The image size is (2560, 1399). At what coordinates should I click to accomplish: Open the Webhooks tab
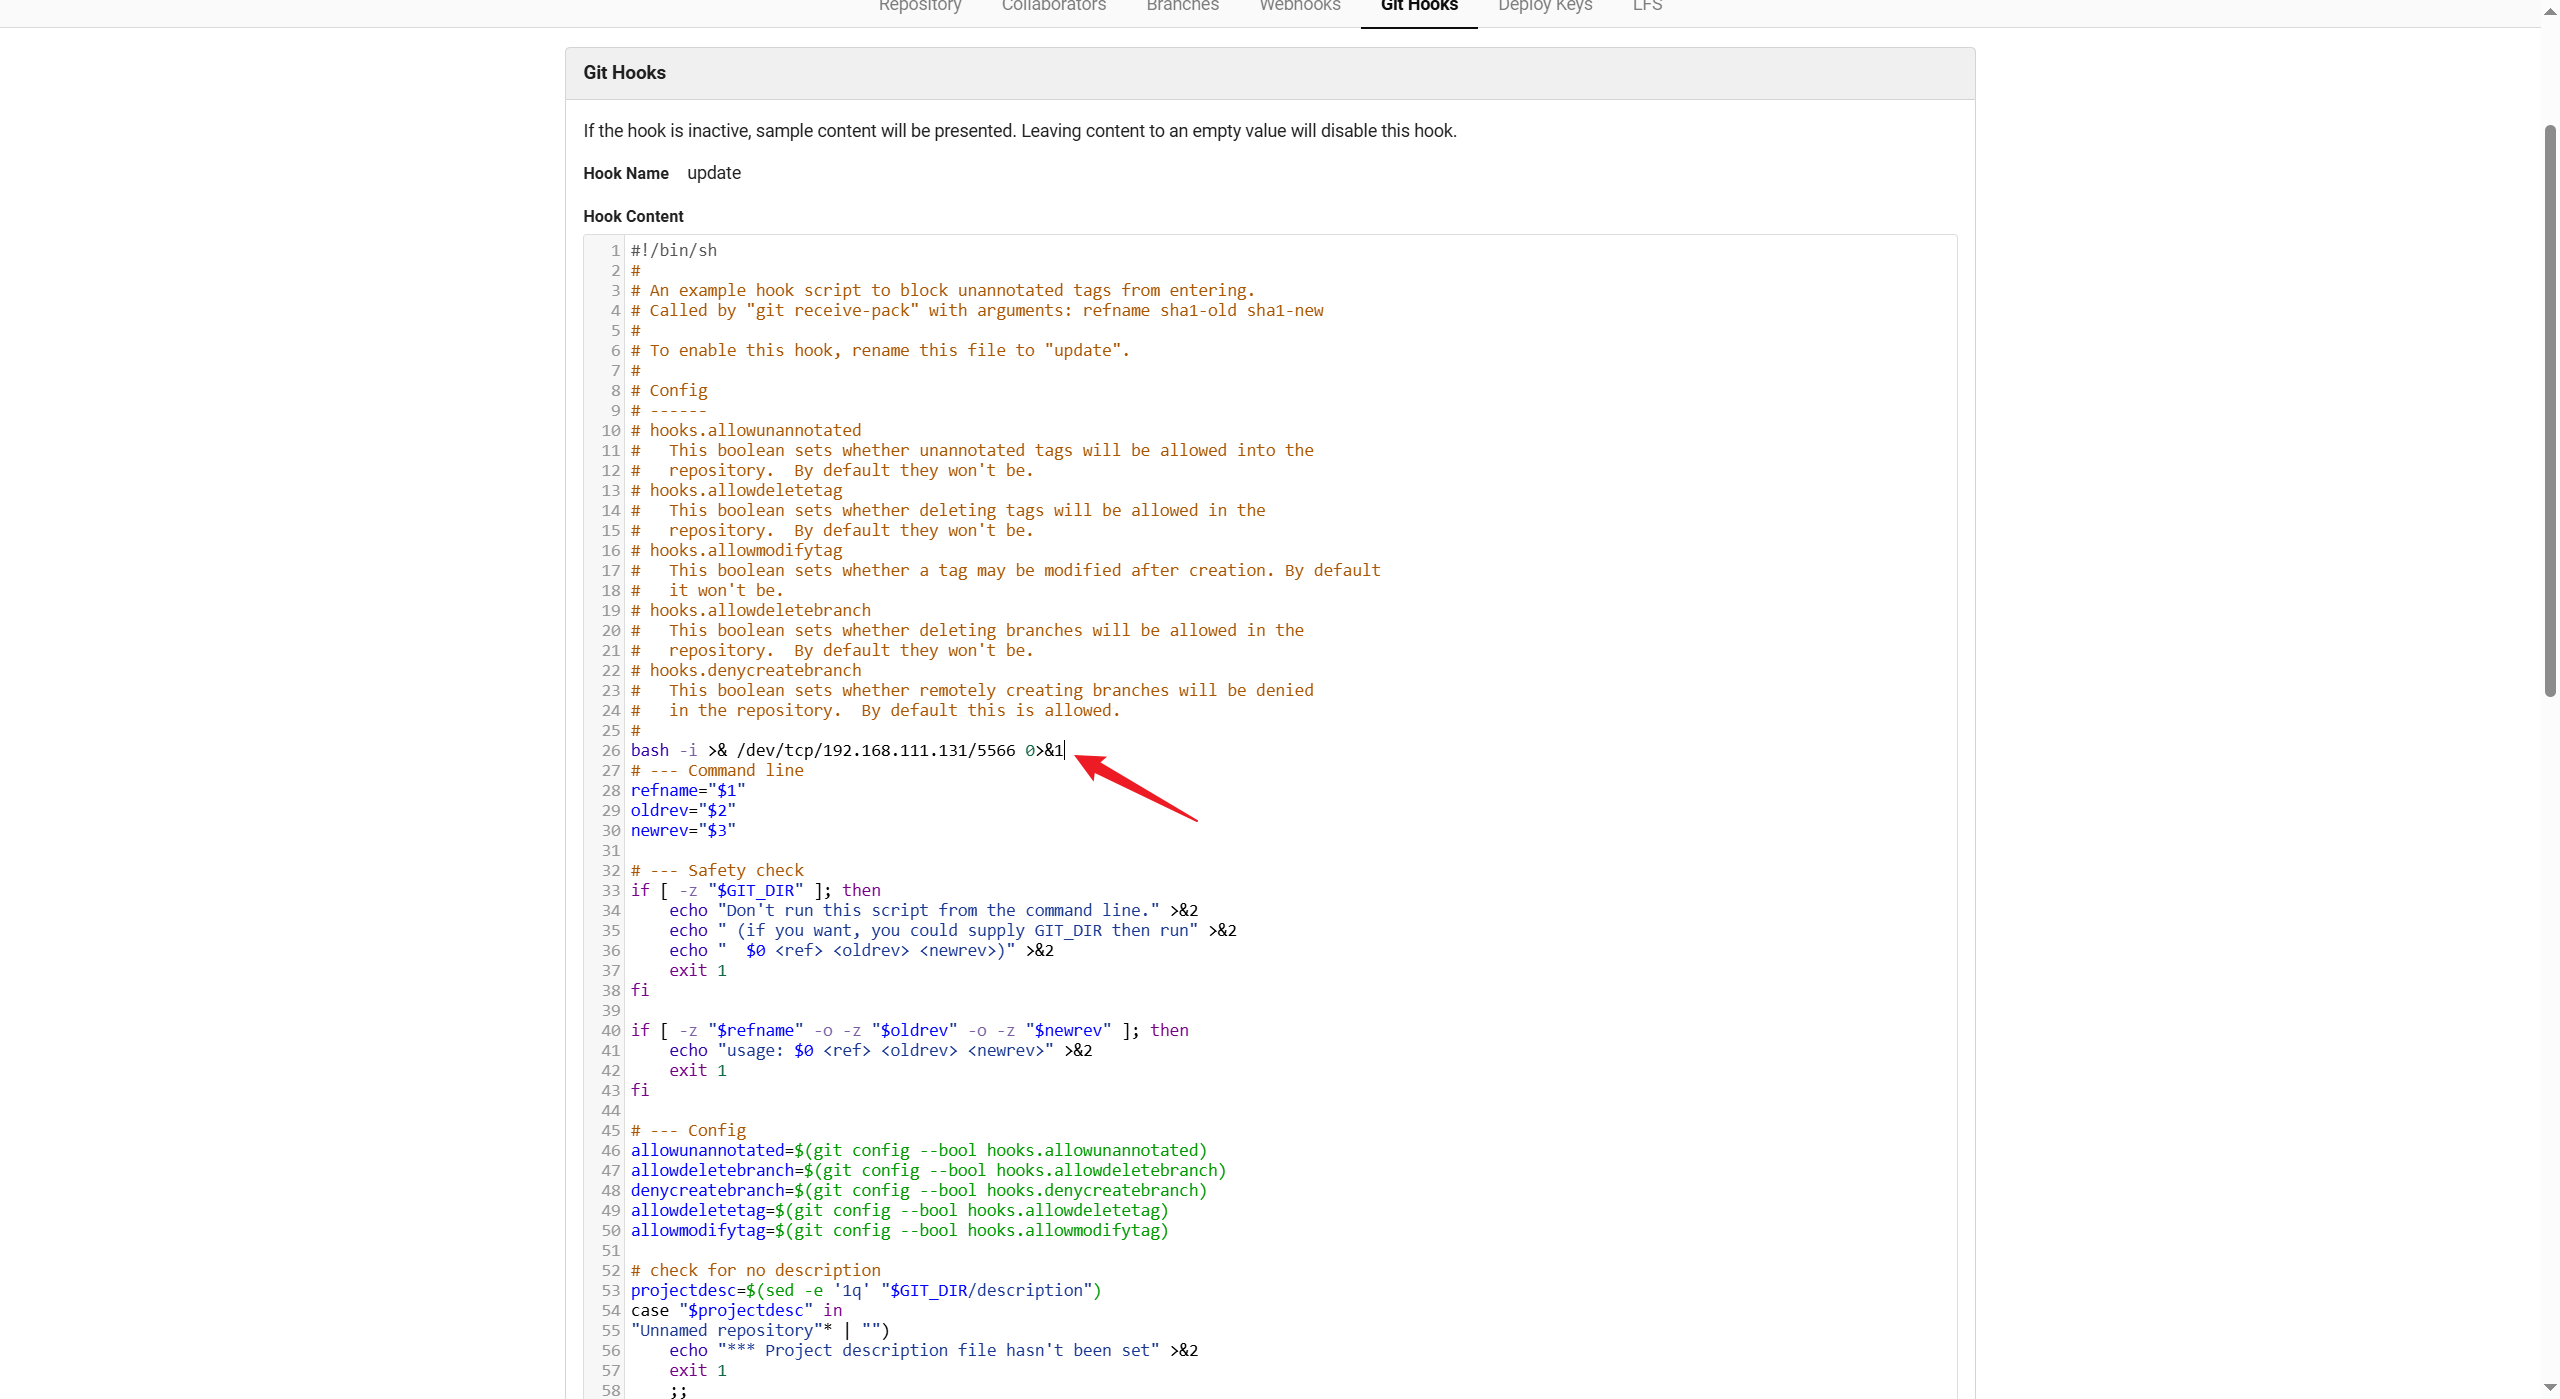[x=1299, y=7]
